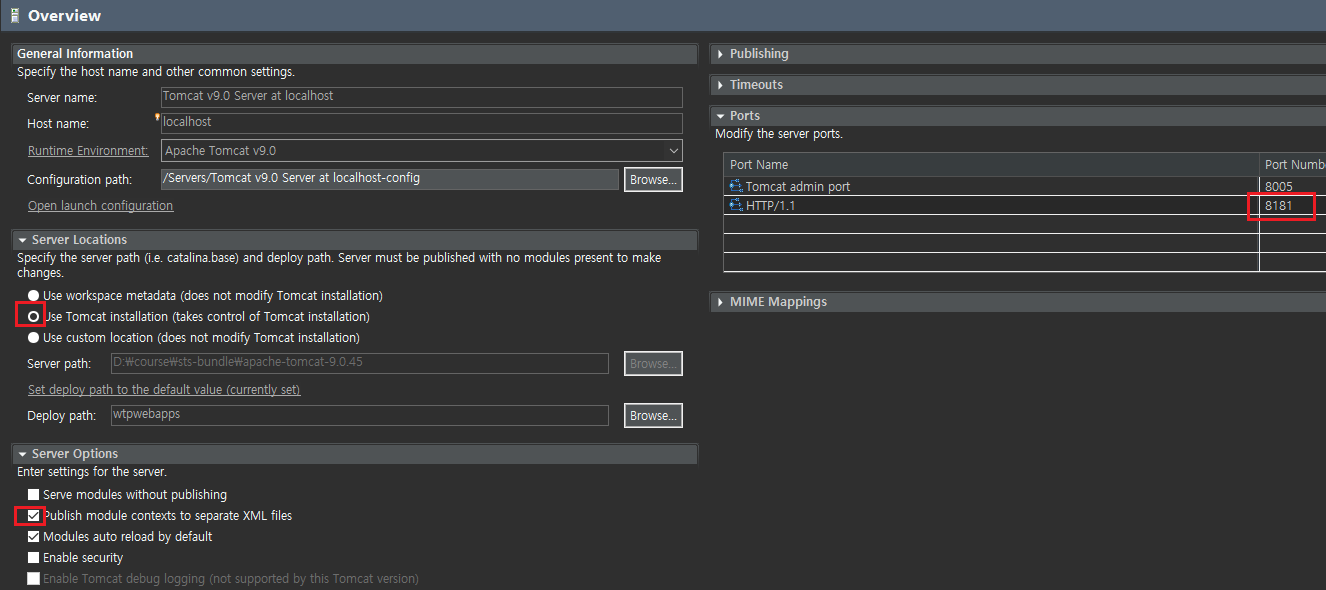Viewport: 1326px width, 590px height.
Task: Open launch configuration link
Action: click(x=100, y=205)
